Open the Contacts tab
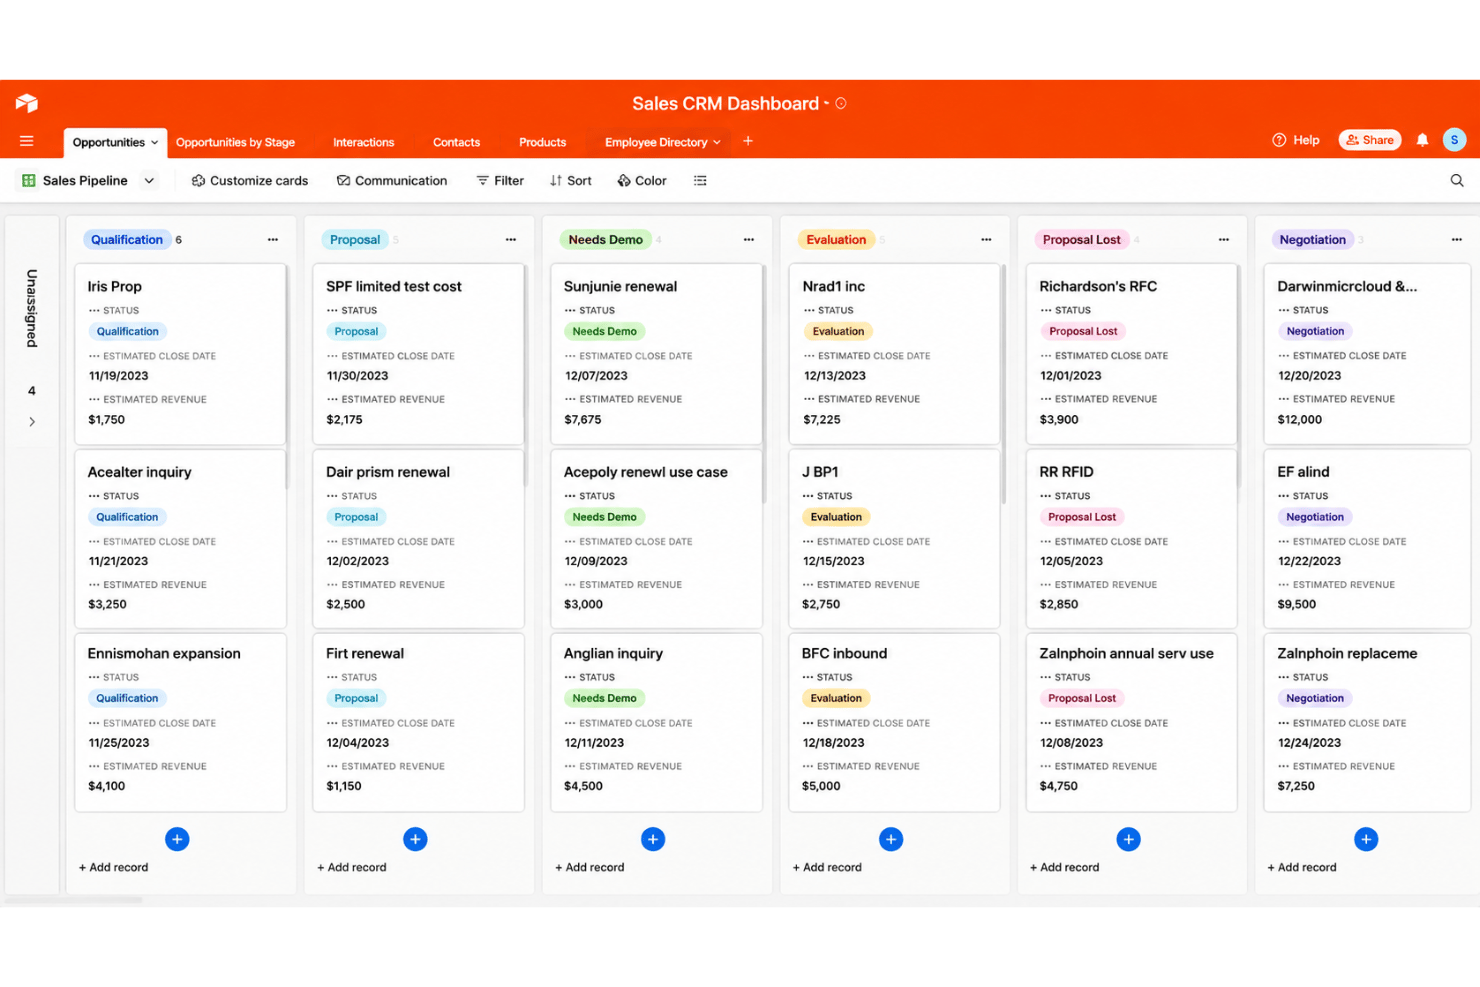 (x=456, y=142)
